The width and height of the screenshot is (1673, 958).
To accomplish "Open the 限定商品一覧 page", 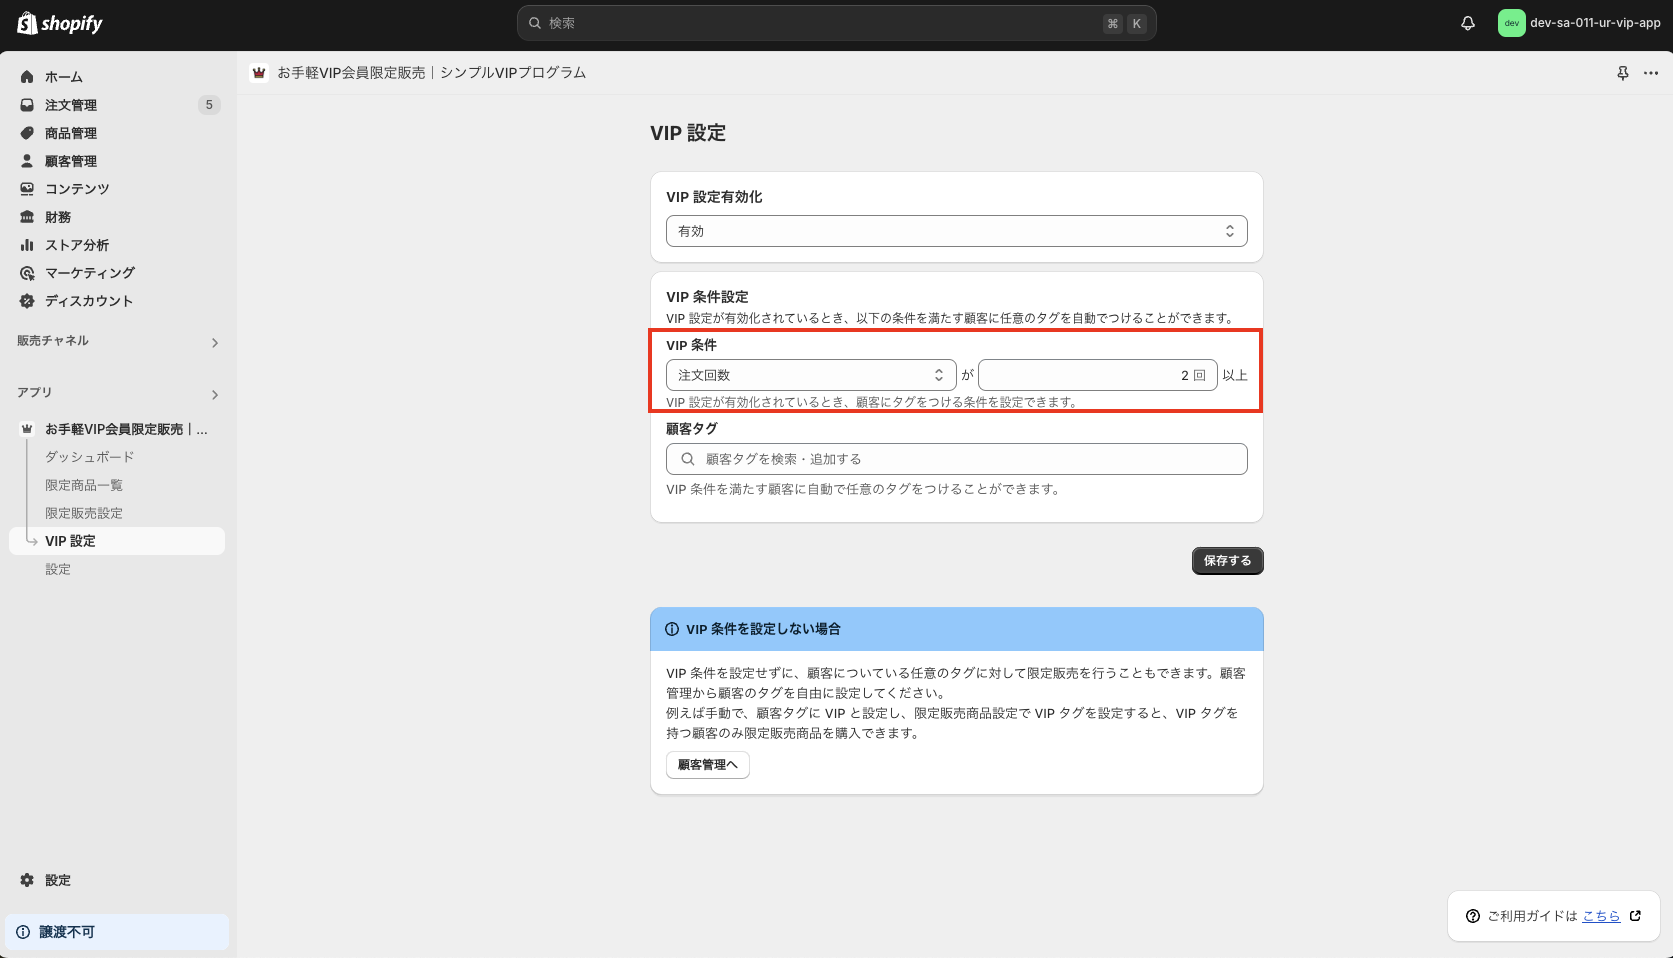I will [84, 485].
